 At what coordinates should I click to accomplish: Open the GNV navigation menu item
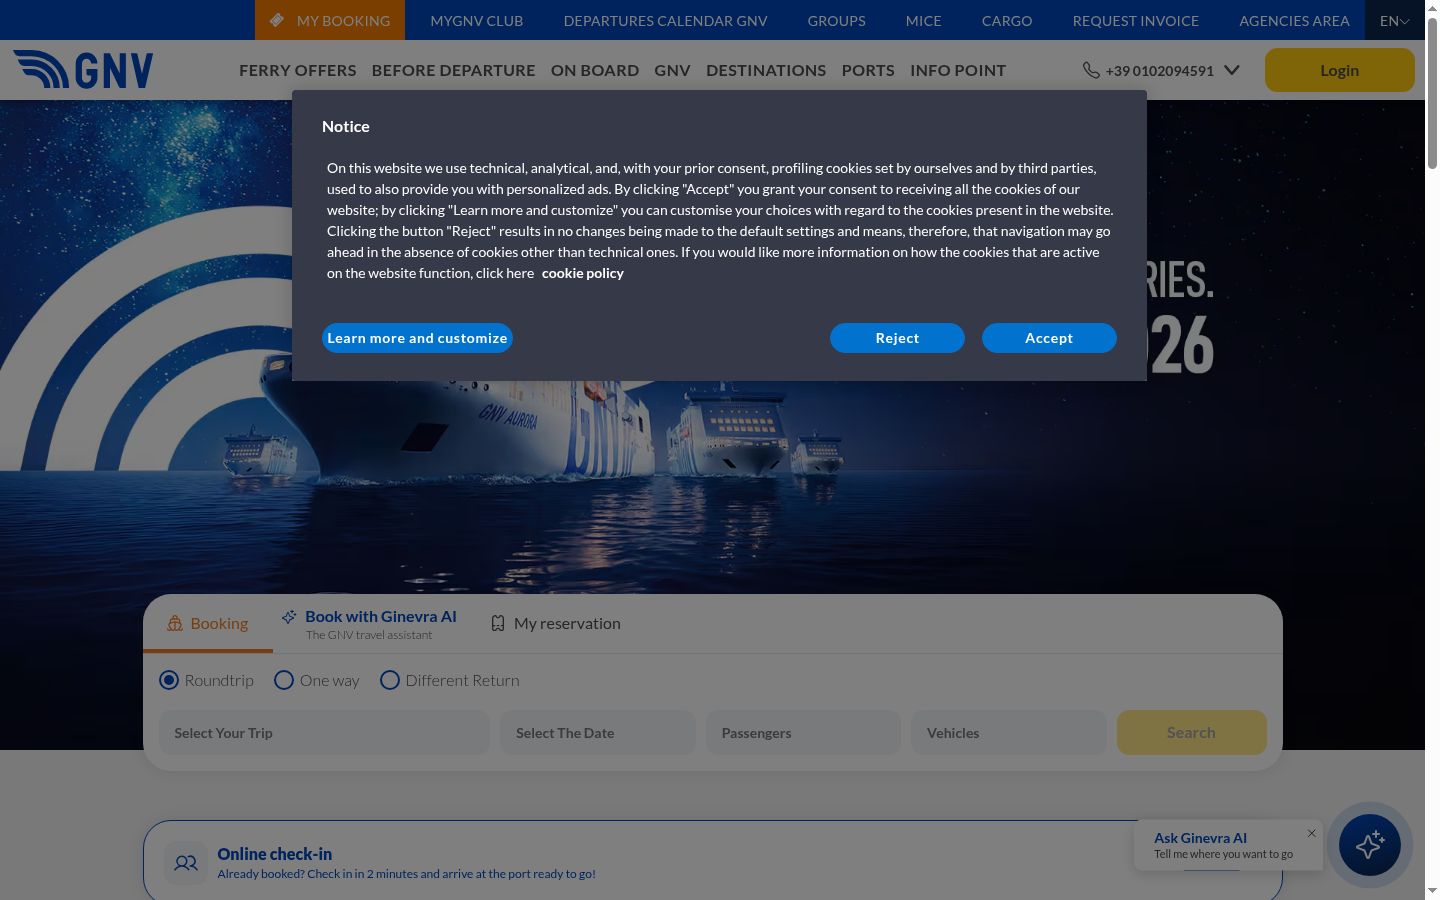(672, 70)
